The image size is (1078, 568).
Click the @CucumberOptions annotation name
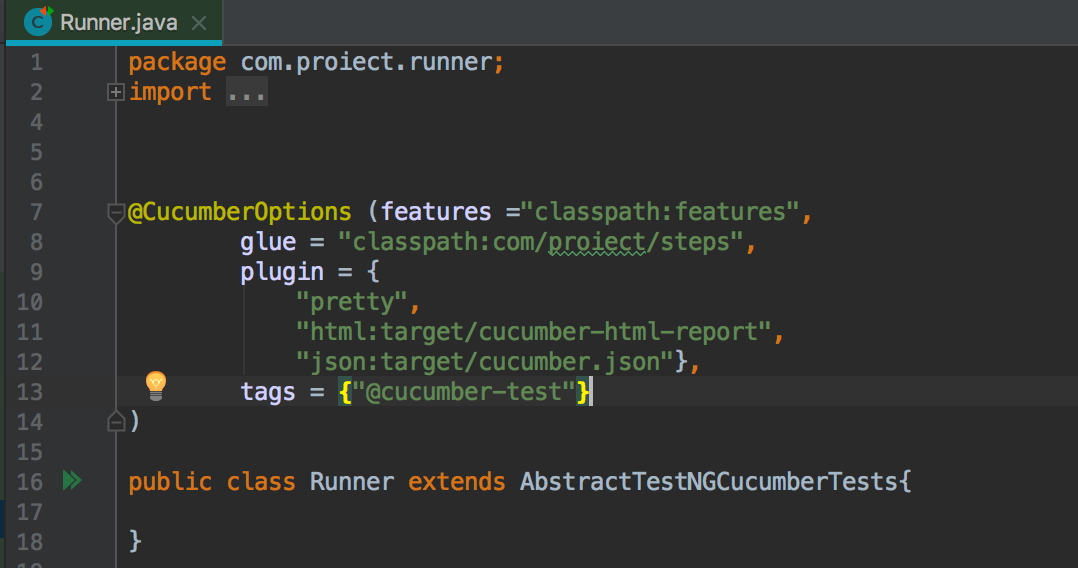(x=240, y=212)
